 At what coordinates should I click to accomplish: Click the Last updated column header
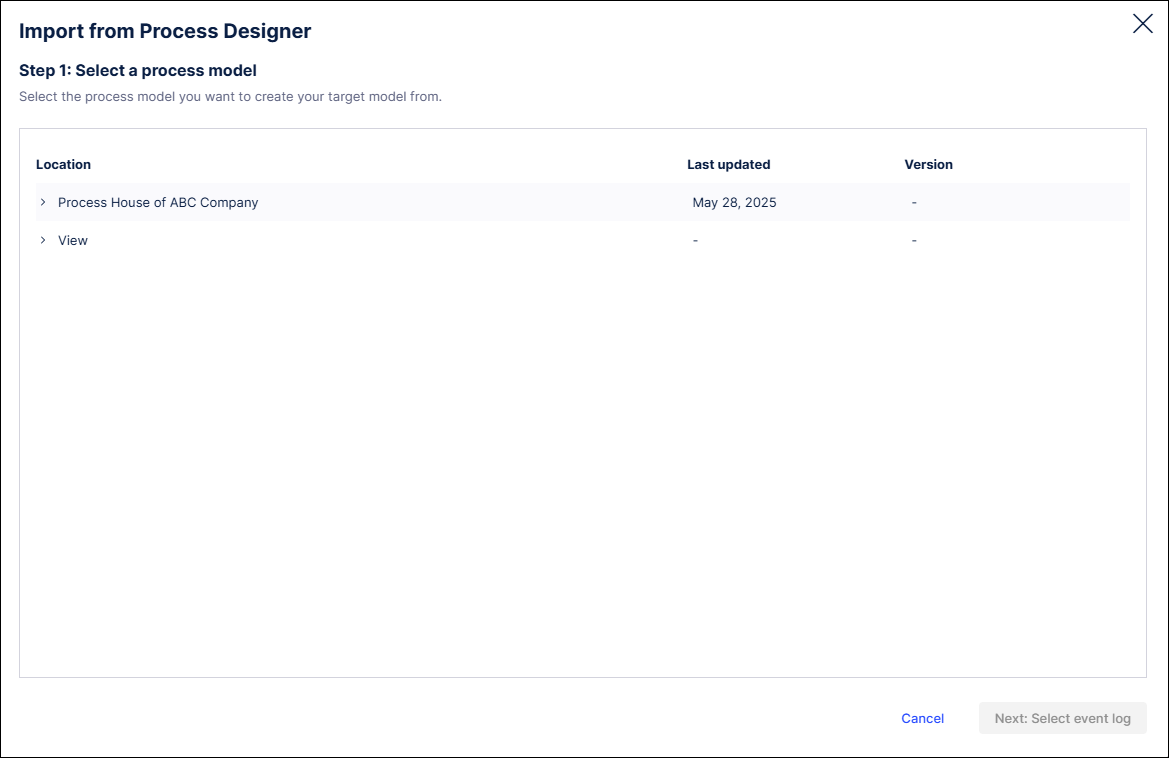click(x=728, y=165)
